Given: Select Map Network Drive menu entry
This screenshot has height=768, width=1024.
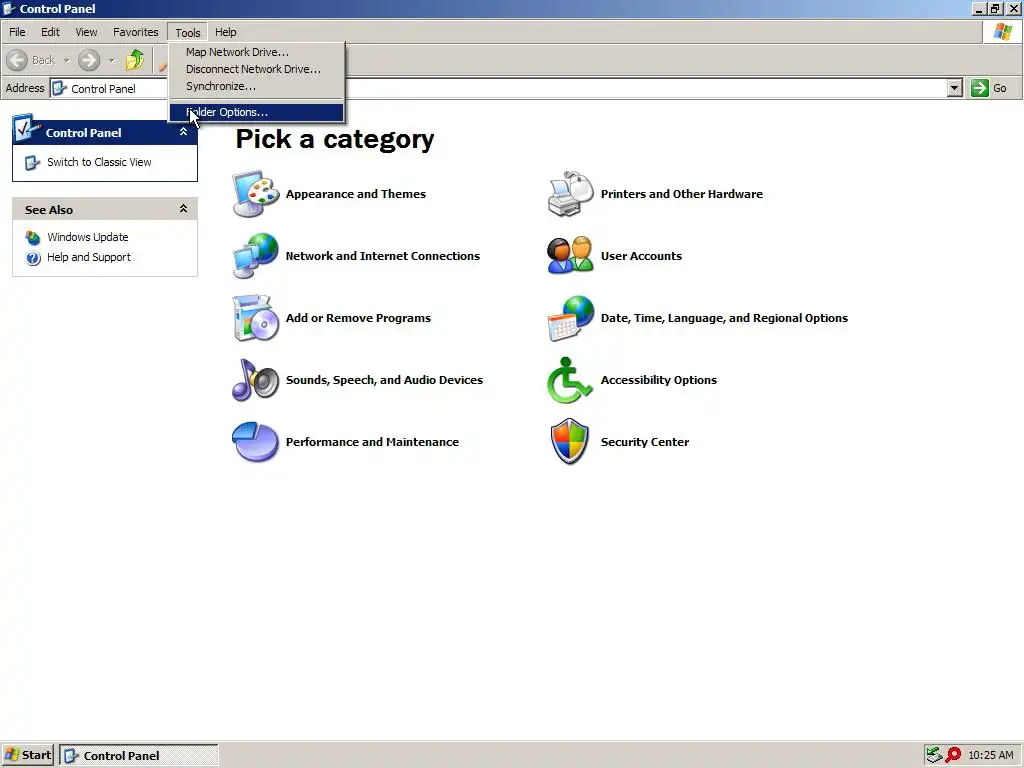Looking at the screenshot, I should tap(256, 52).
